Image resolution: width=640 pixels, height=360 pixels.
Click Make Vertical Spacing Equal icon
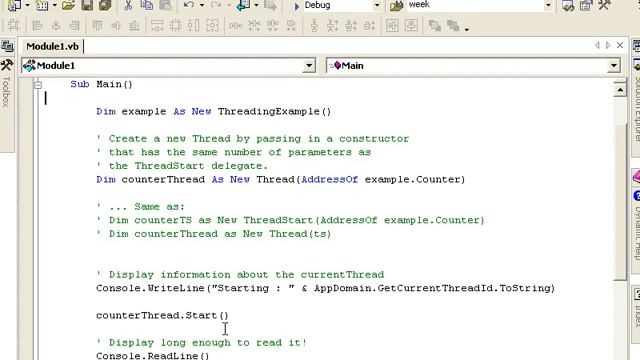[x=314, y=25]
